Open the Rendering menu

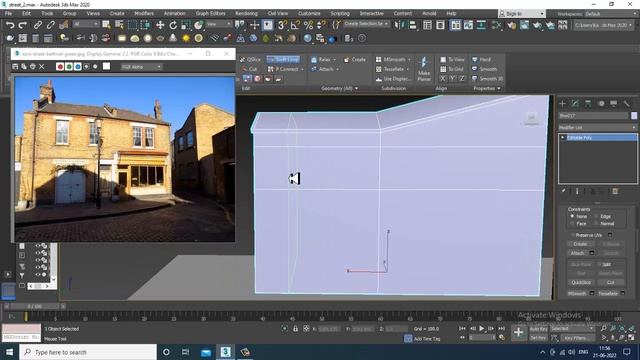pyautogui.click(x=246, y=13)
